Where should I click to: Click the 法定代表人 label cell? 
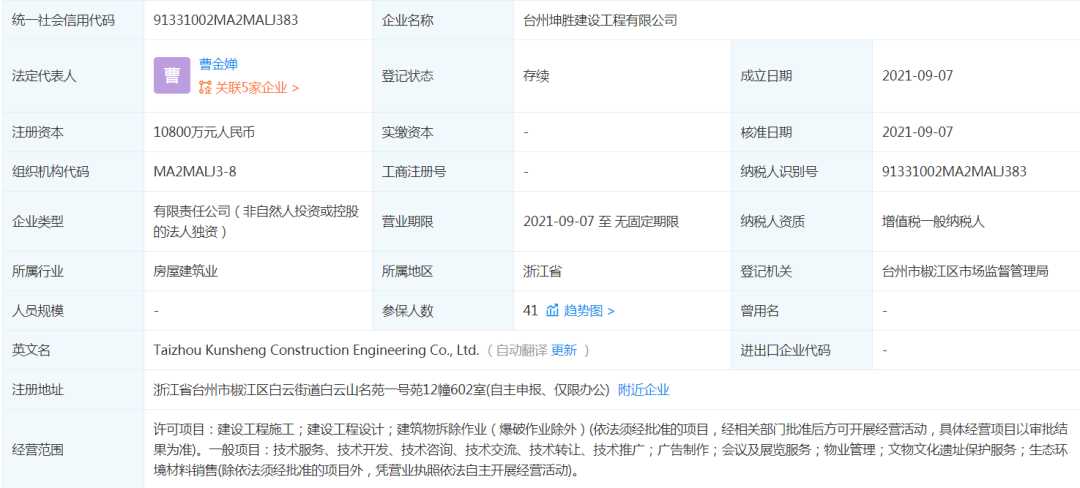(x=73, y=76)
